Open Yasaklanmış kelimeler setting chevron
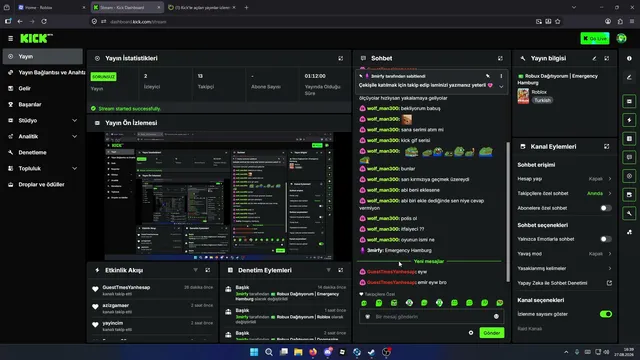 click(610, 269)
